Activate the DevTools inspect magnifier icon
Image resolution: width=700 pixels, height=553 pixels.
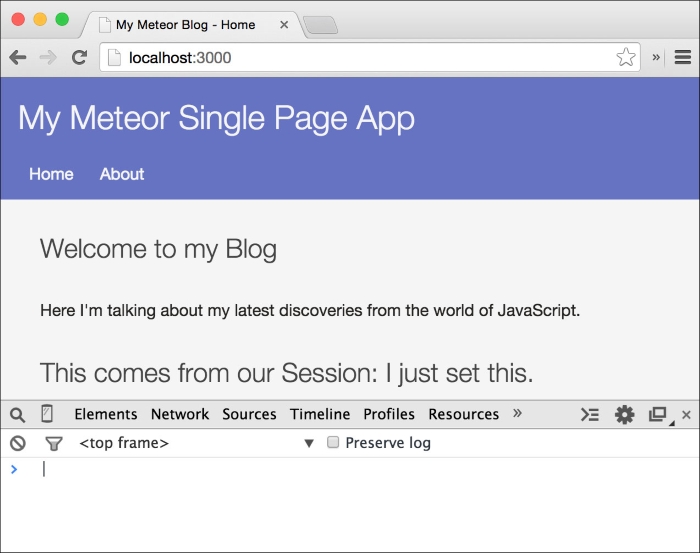click(17, 415)
